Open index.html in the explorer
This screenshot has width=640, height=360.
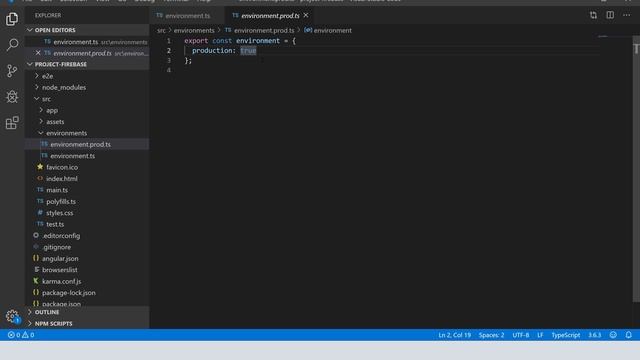pyautogui.click(x=87, y=178)
